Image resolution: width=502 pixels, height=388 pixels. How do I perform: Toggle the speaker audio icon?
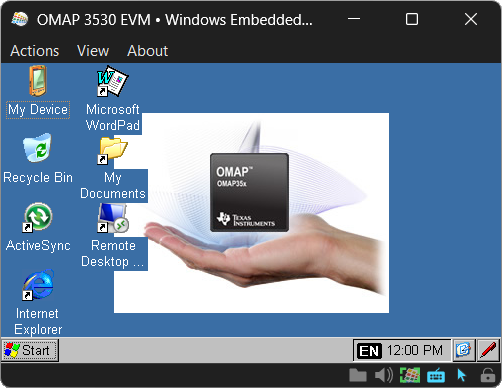pos(384,375)
